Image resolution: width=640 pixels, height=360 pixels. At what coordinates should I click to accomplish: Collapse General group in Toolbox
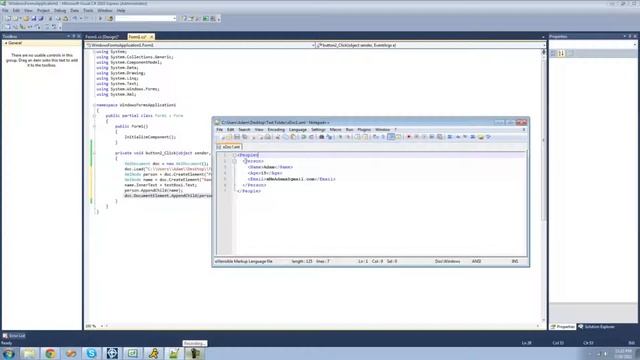pyautogui.click(x=6, y=43)
